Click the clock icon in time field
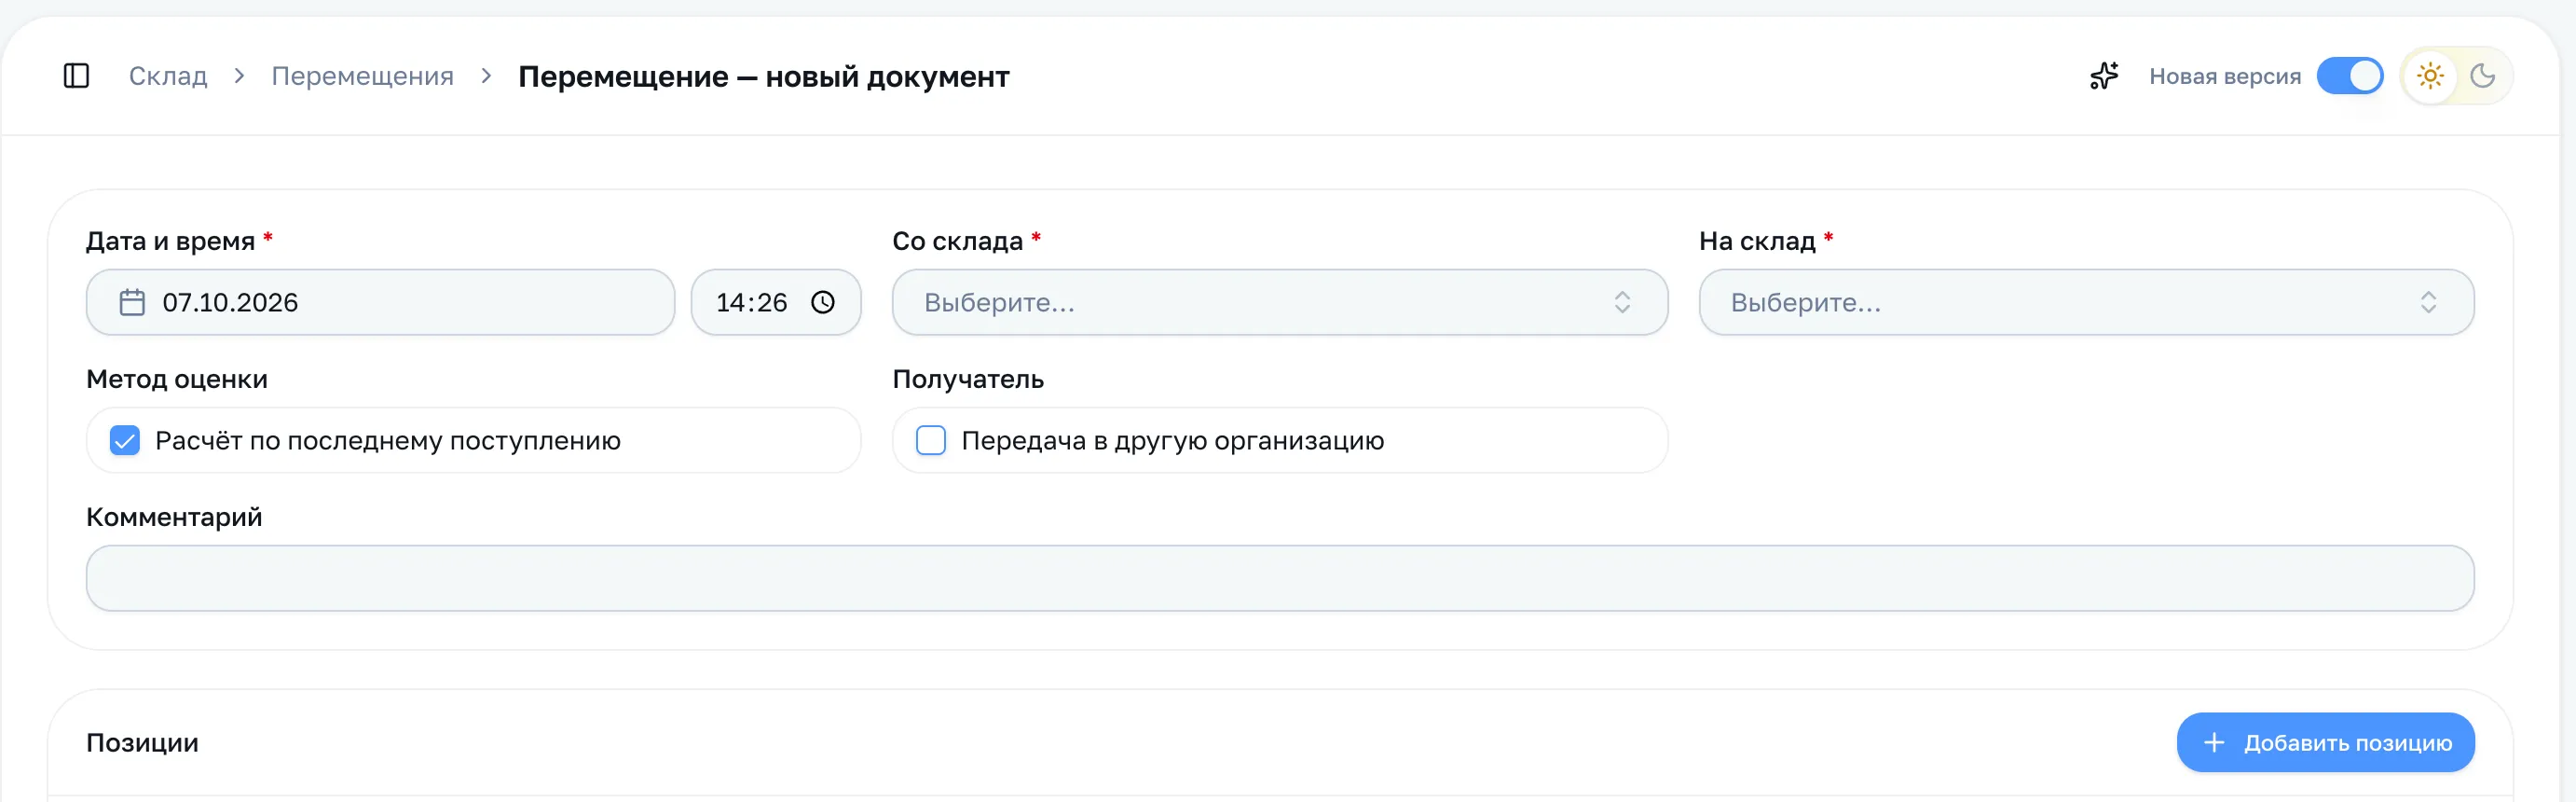The width and height of the screenshot is (2576, 802). coord(823,302)
